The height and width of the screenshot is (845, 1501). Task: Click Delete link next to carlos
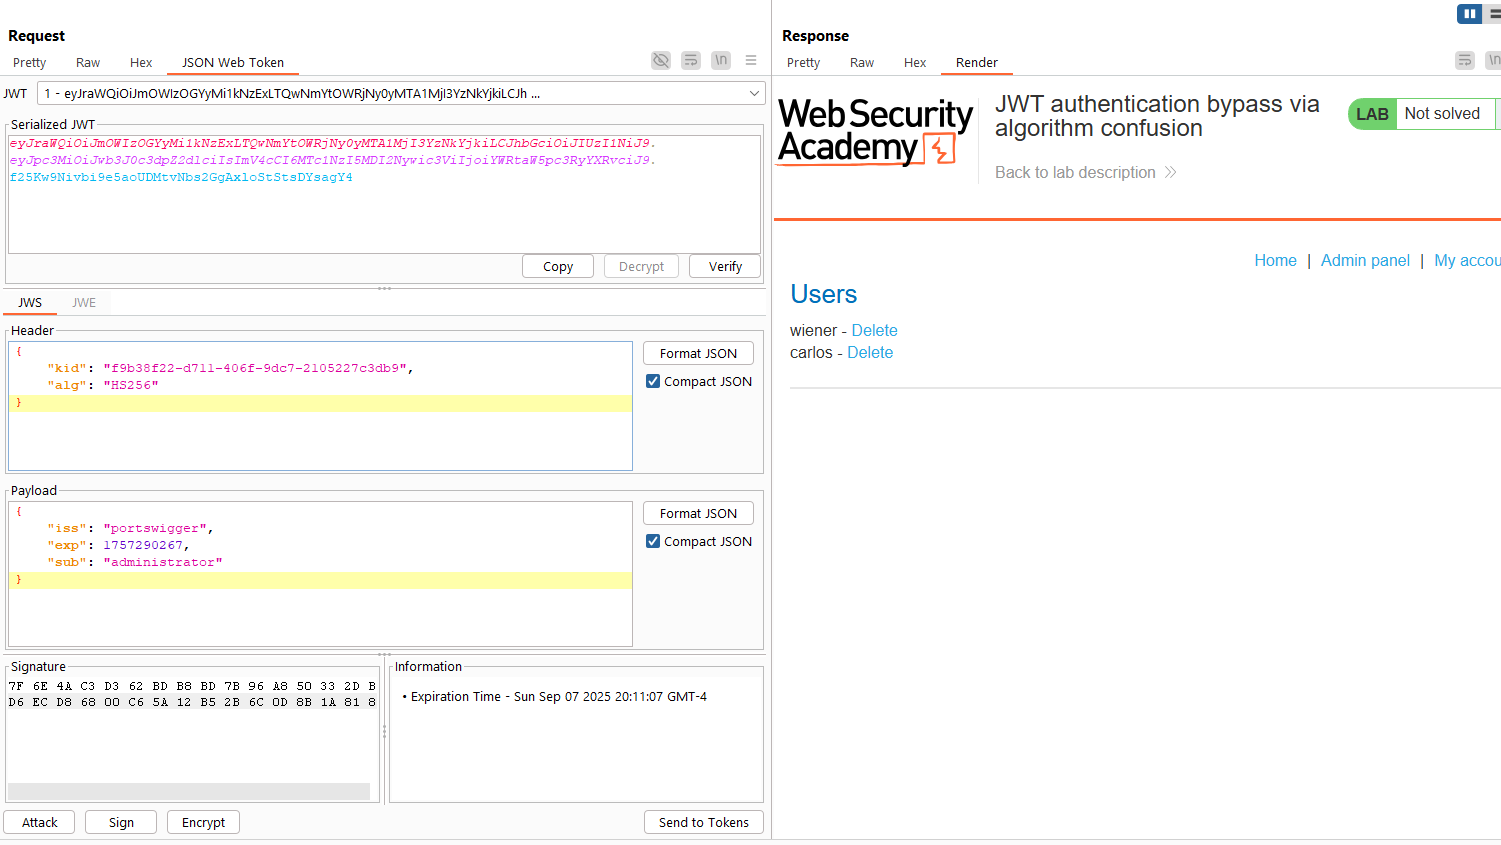point(870,353)
